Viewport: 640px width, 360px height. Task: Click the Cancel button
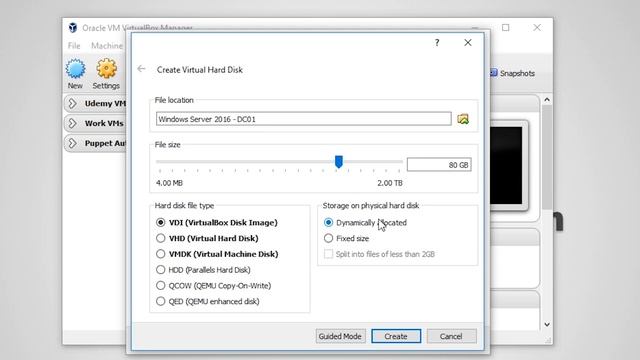(x=451, y=336)
